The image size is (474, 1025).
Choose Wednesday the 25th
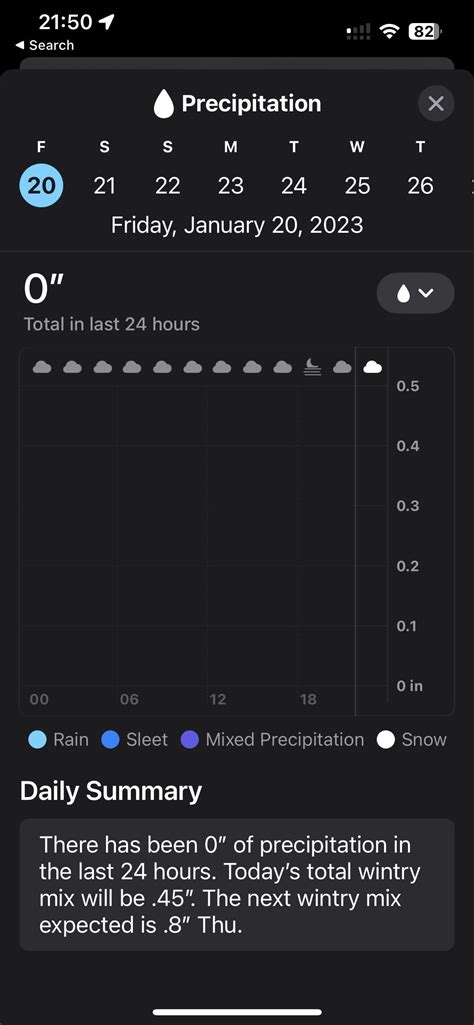point(357,186)
